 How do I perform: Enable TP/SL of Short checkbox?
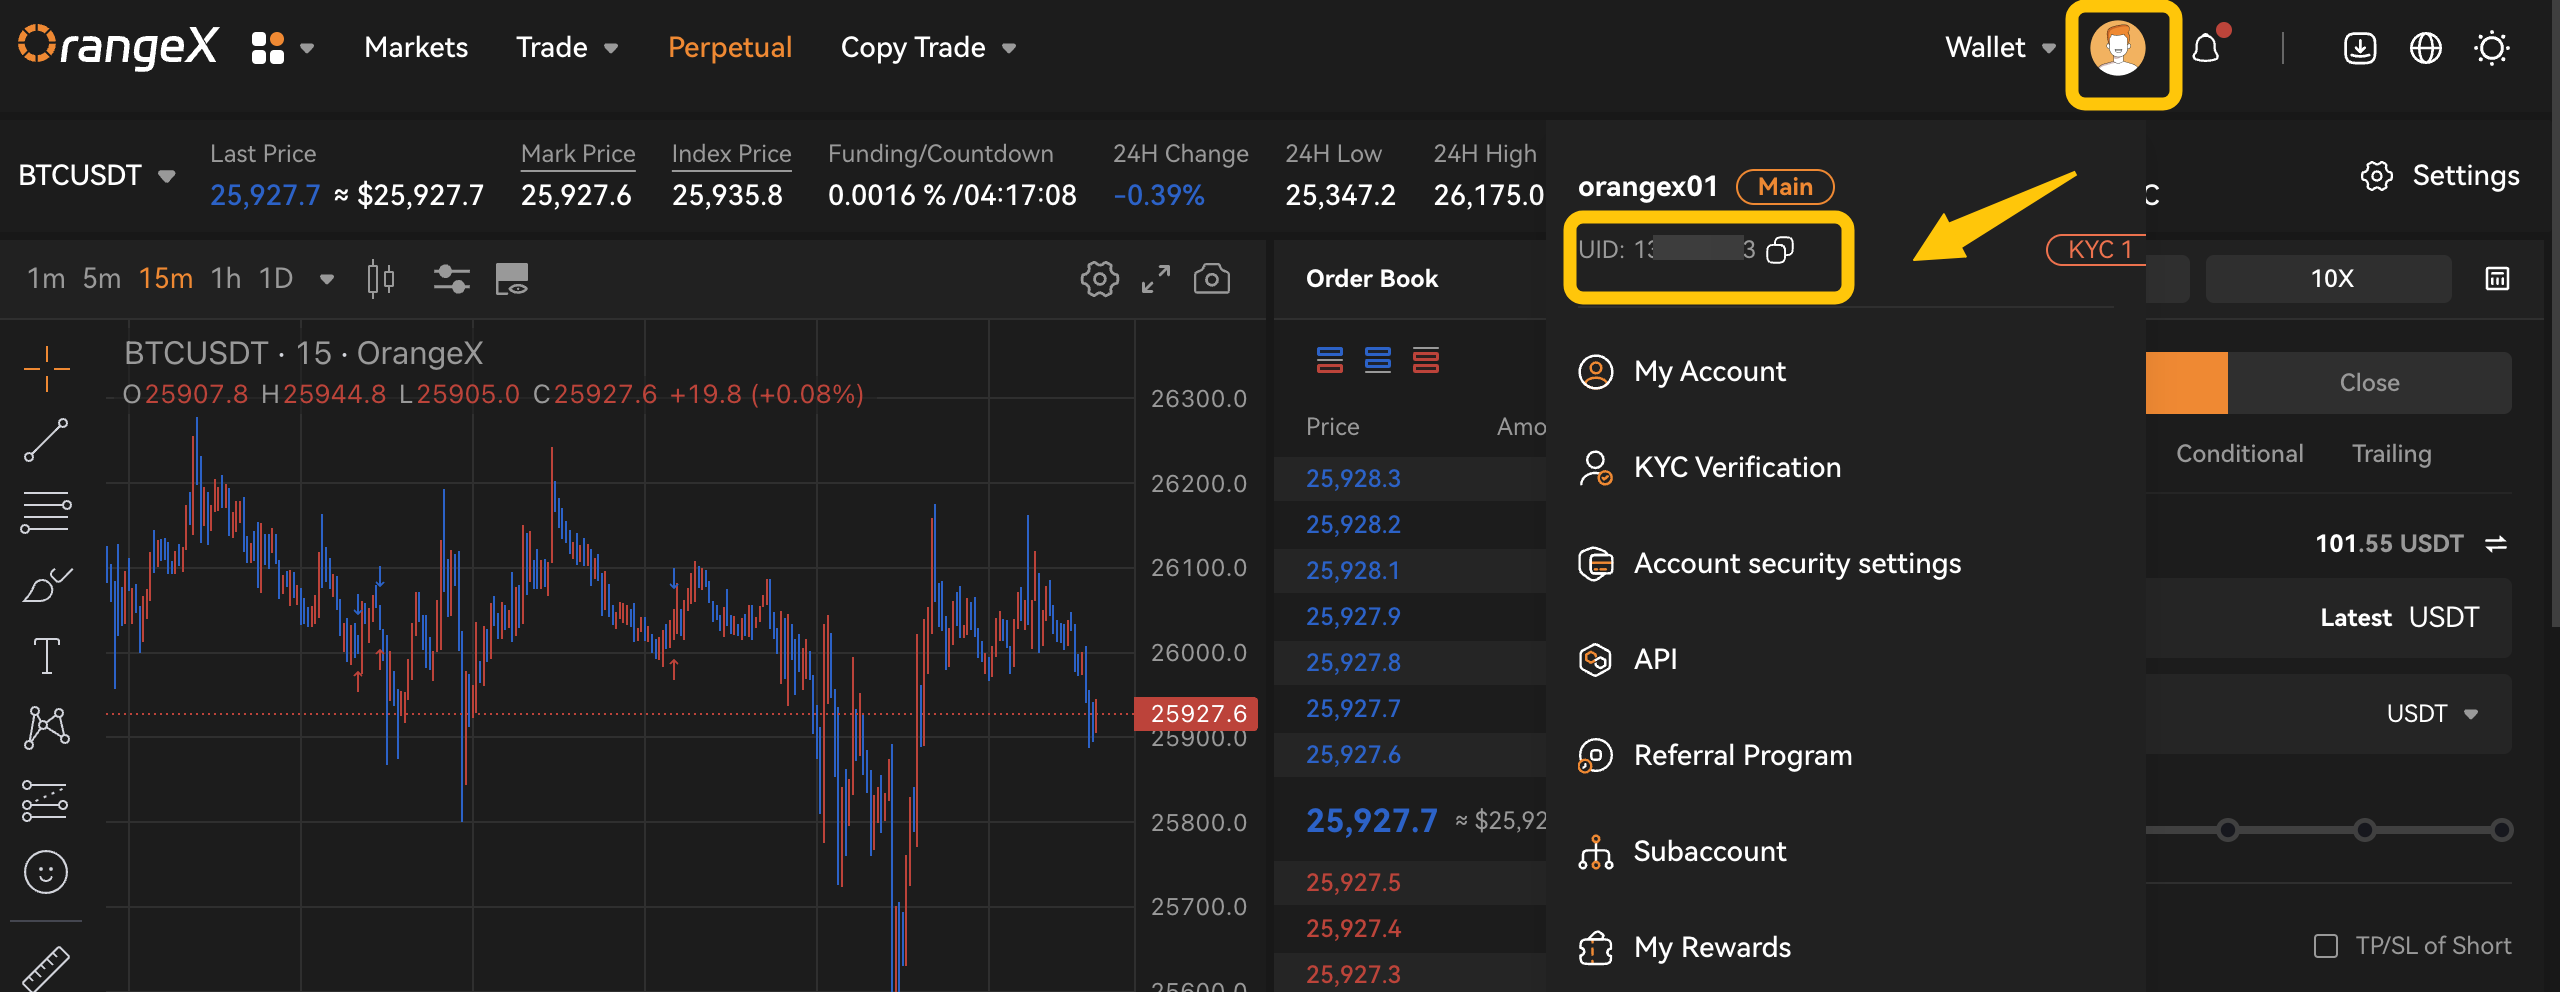click(2326, 946)
